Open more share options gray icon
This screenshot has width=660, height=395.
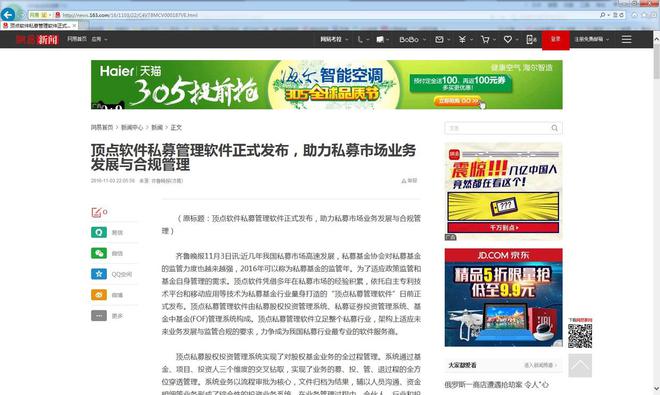point(99,315)
